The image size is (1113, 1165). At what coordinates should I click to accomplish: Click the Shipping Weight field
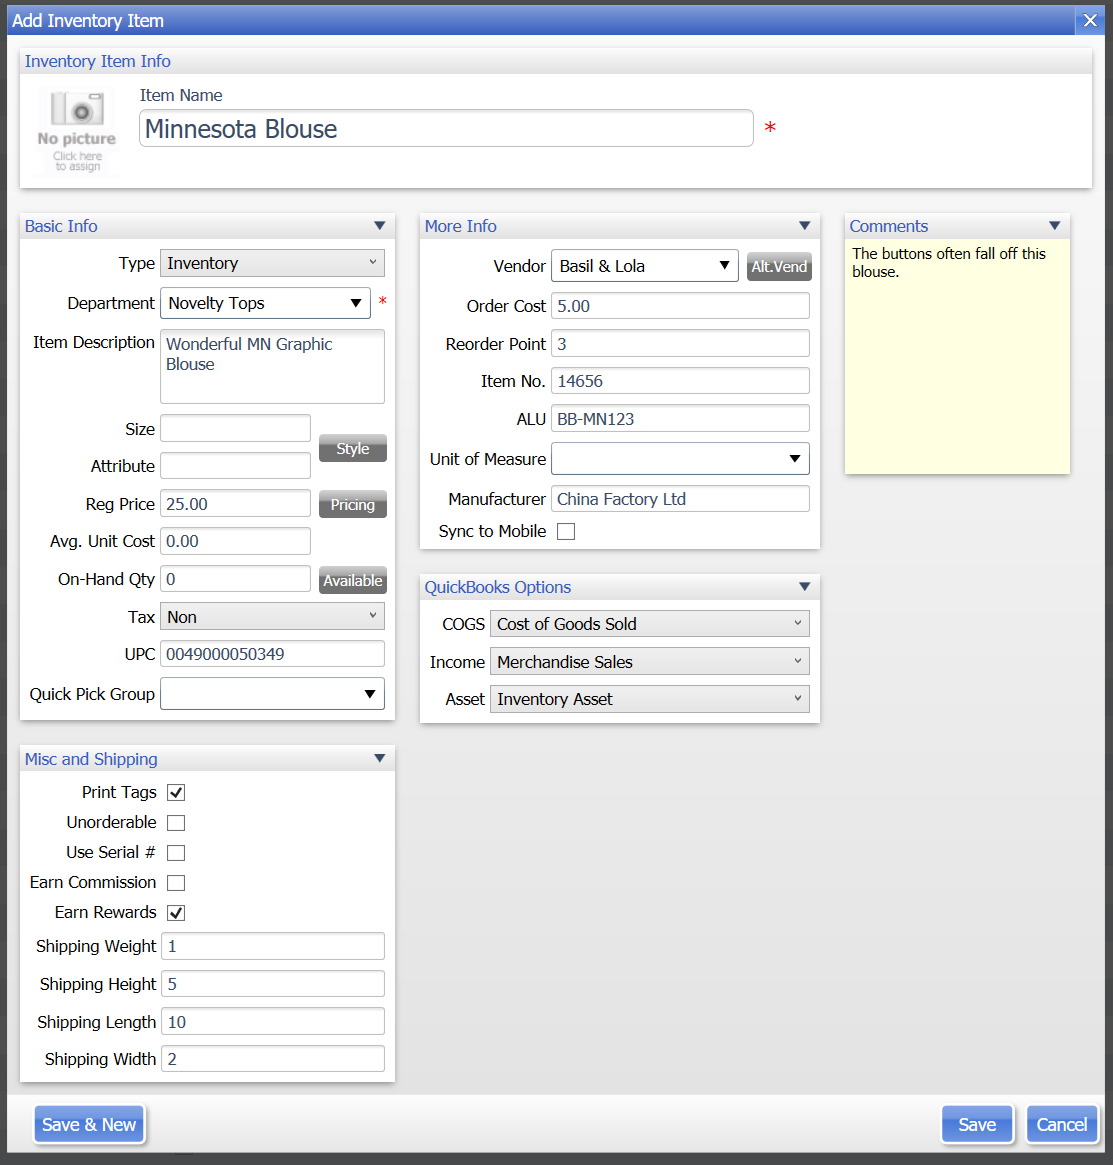click(273, 946)
